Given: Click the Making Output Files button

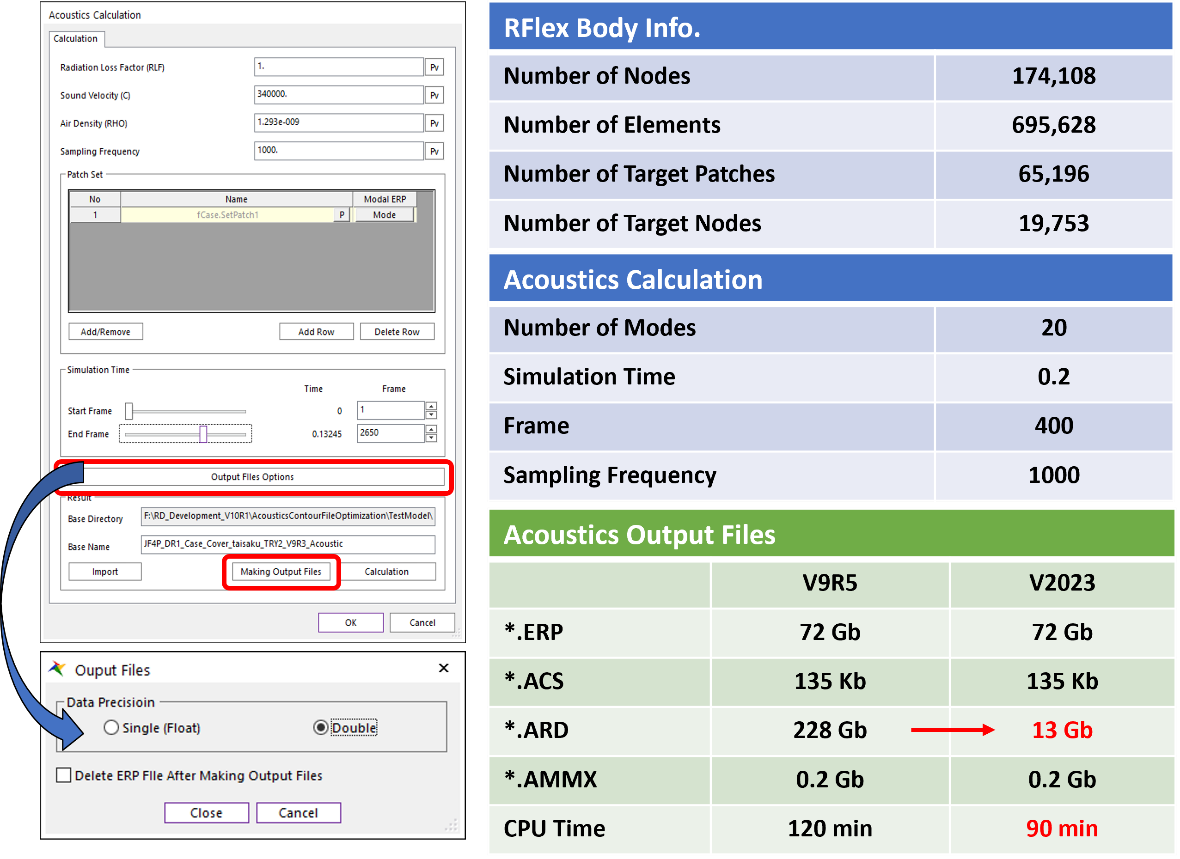Looking at the screenshot, I should click(281, 572).
